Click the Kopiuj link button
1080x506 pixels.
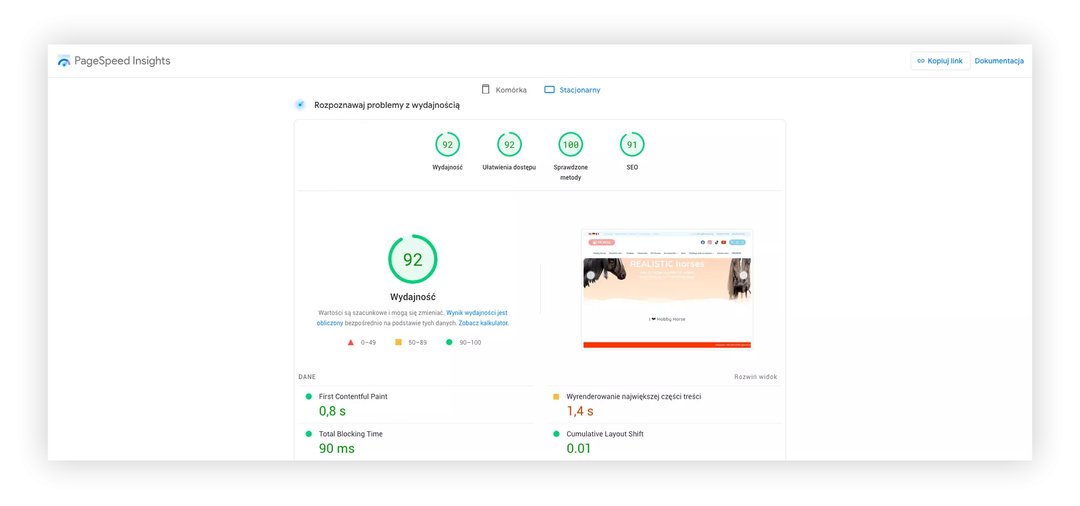pyautogui.click(x=940, y=61)
